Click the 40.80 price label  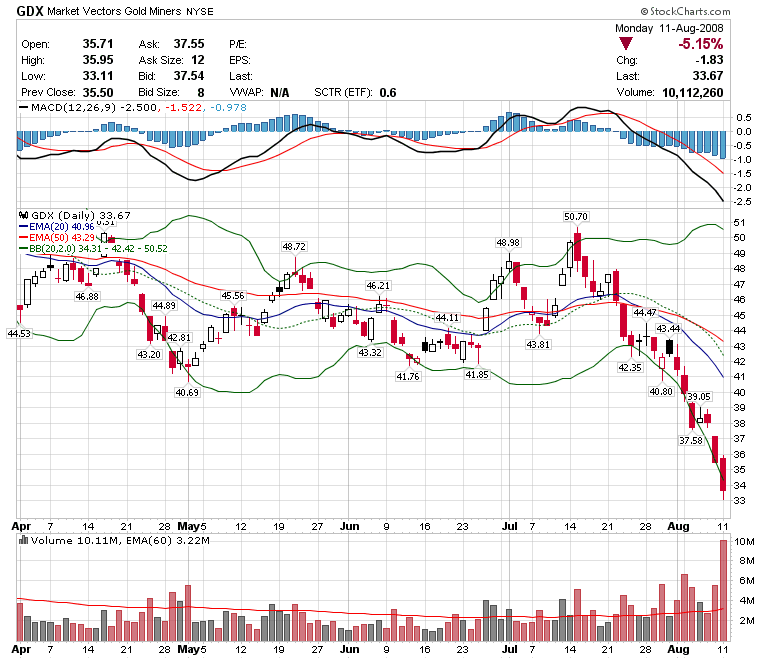click(661, 391)
